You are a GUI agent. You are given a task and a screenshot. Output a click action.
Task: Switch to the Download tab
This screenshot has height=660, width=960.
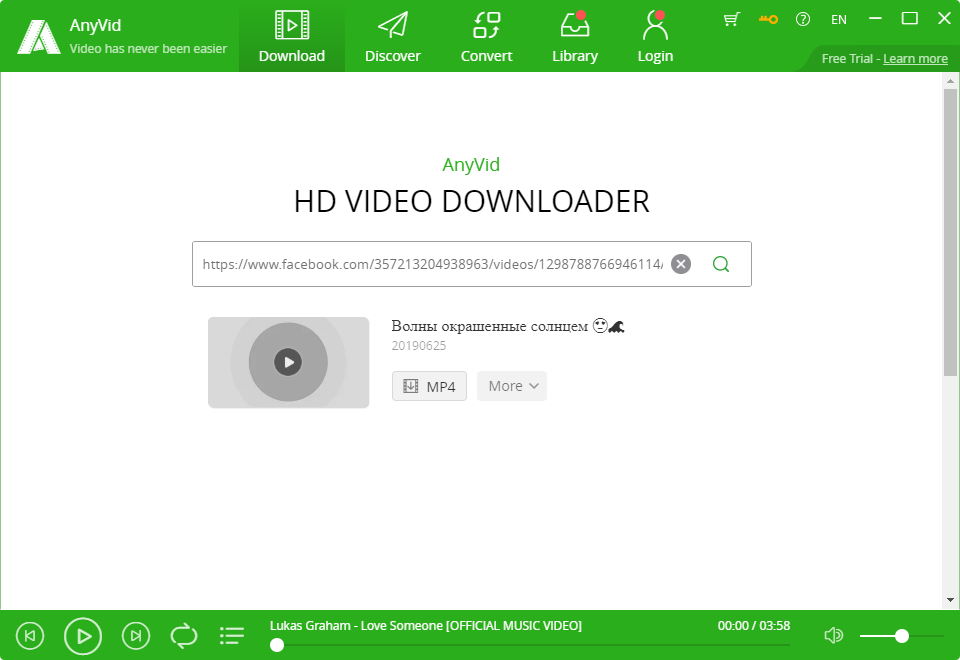tap(291, 36)
